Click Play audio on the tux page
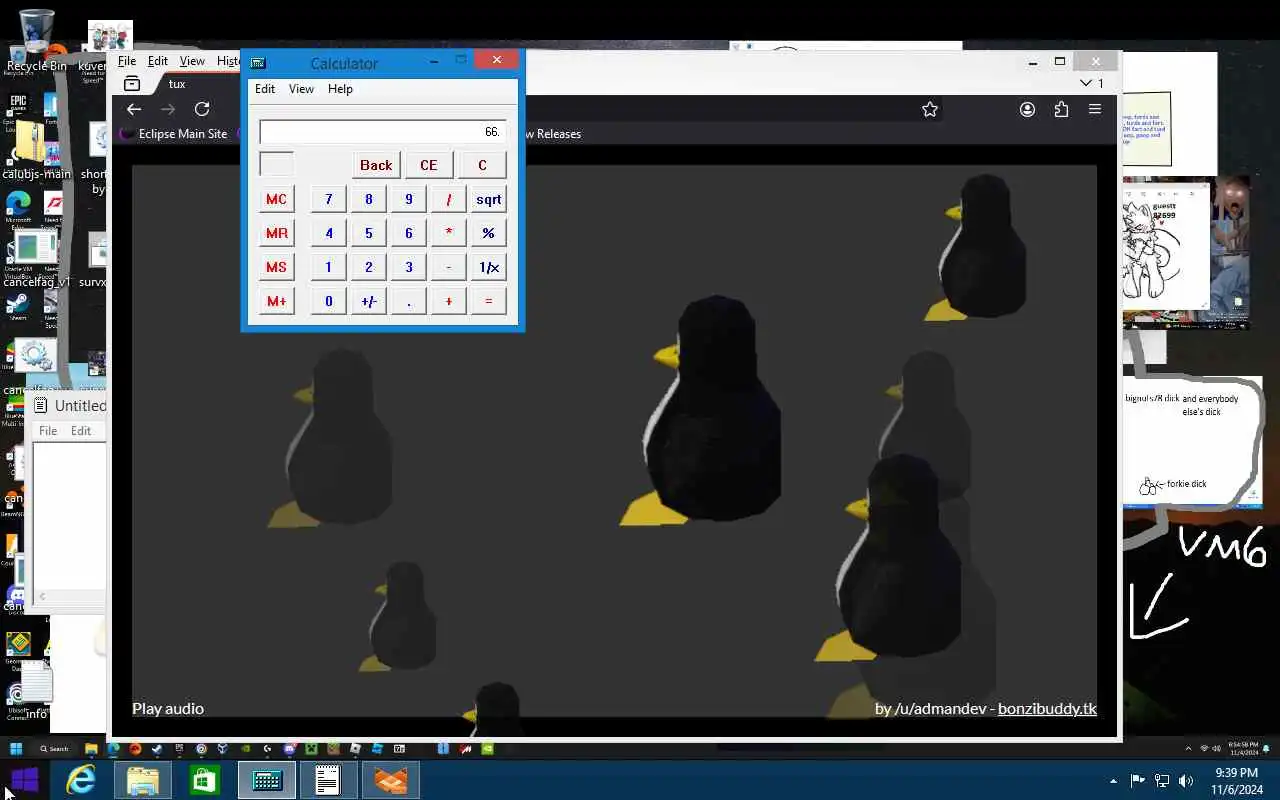1280x800 pixels. pyautogui.click(x=168, y=708)
